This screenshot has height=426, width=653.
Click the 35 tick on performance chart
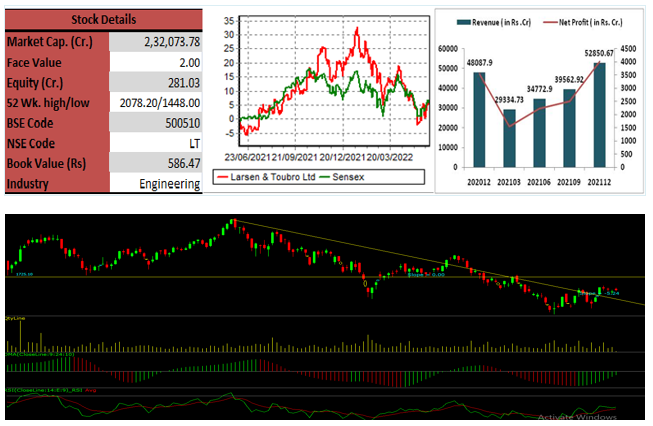(229, 21)
